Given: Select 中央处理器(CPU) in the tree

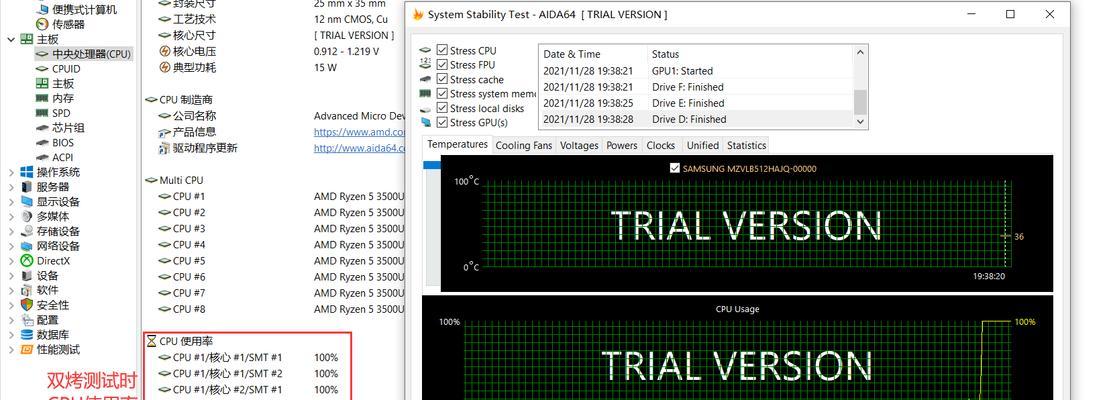Looking at the screenshot, I should coord(92,54).
